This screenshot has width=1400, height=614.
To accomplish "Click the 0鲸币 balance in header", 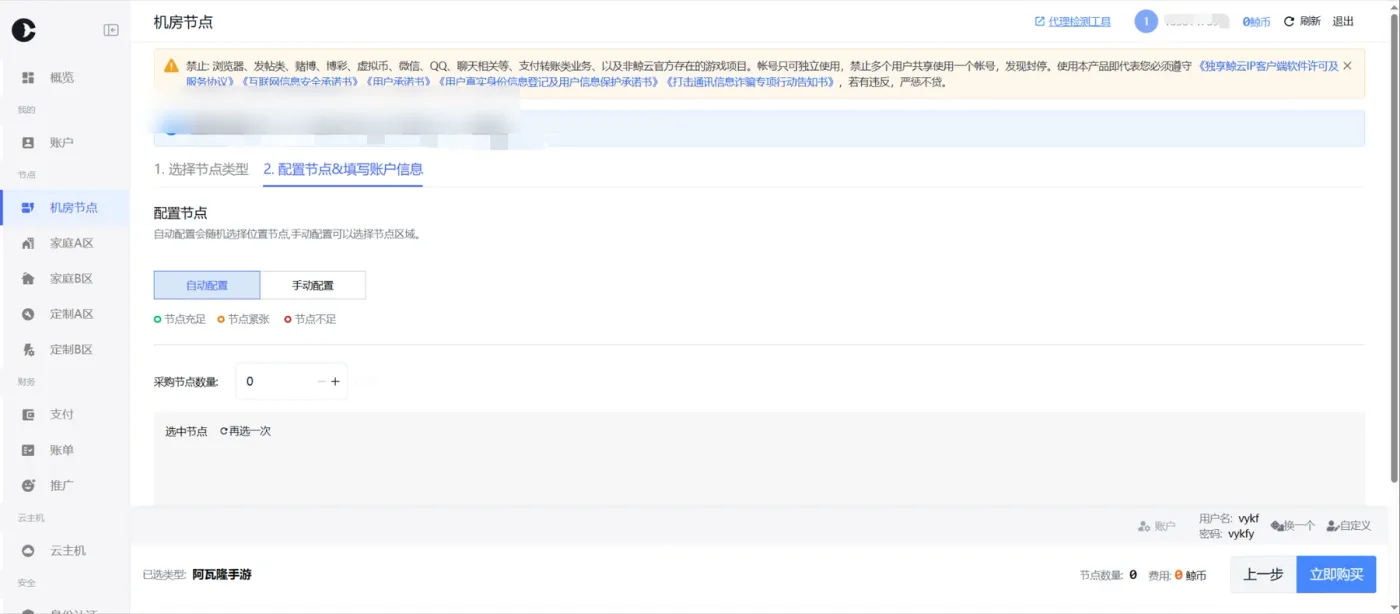I will click(x=1256, y=21).
